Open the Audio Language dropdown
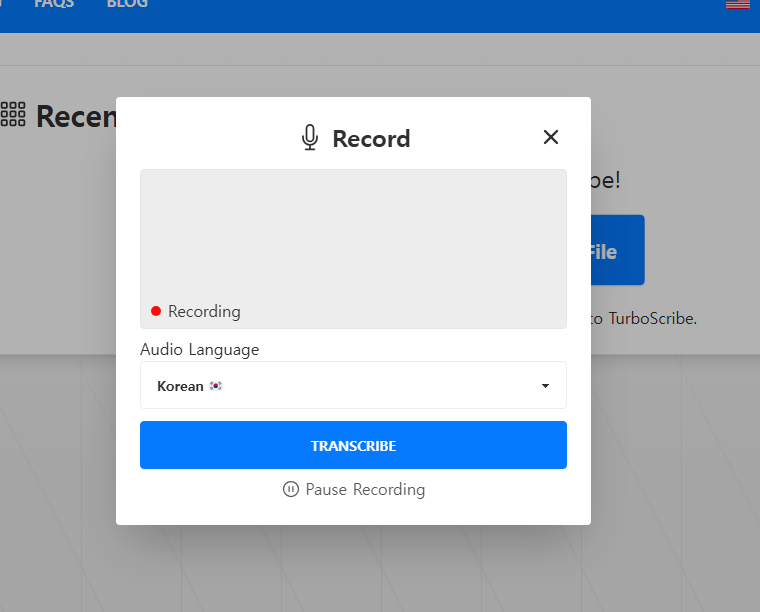Viewport: 760px width, 612px height. click(x=353, y=385)
